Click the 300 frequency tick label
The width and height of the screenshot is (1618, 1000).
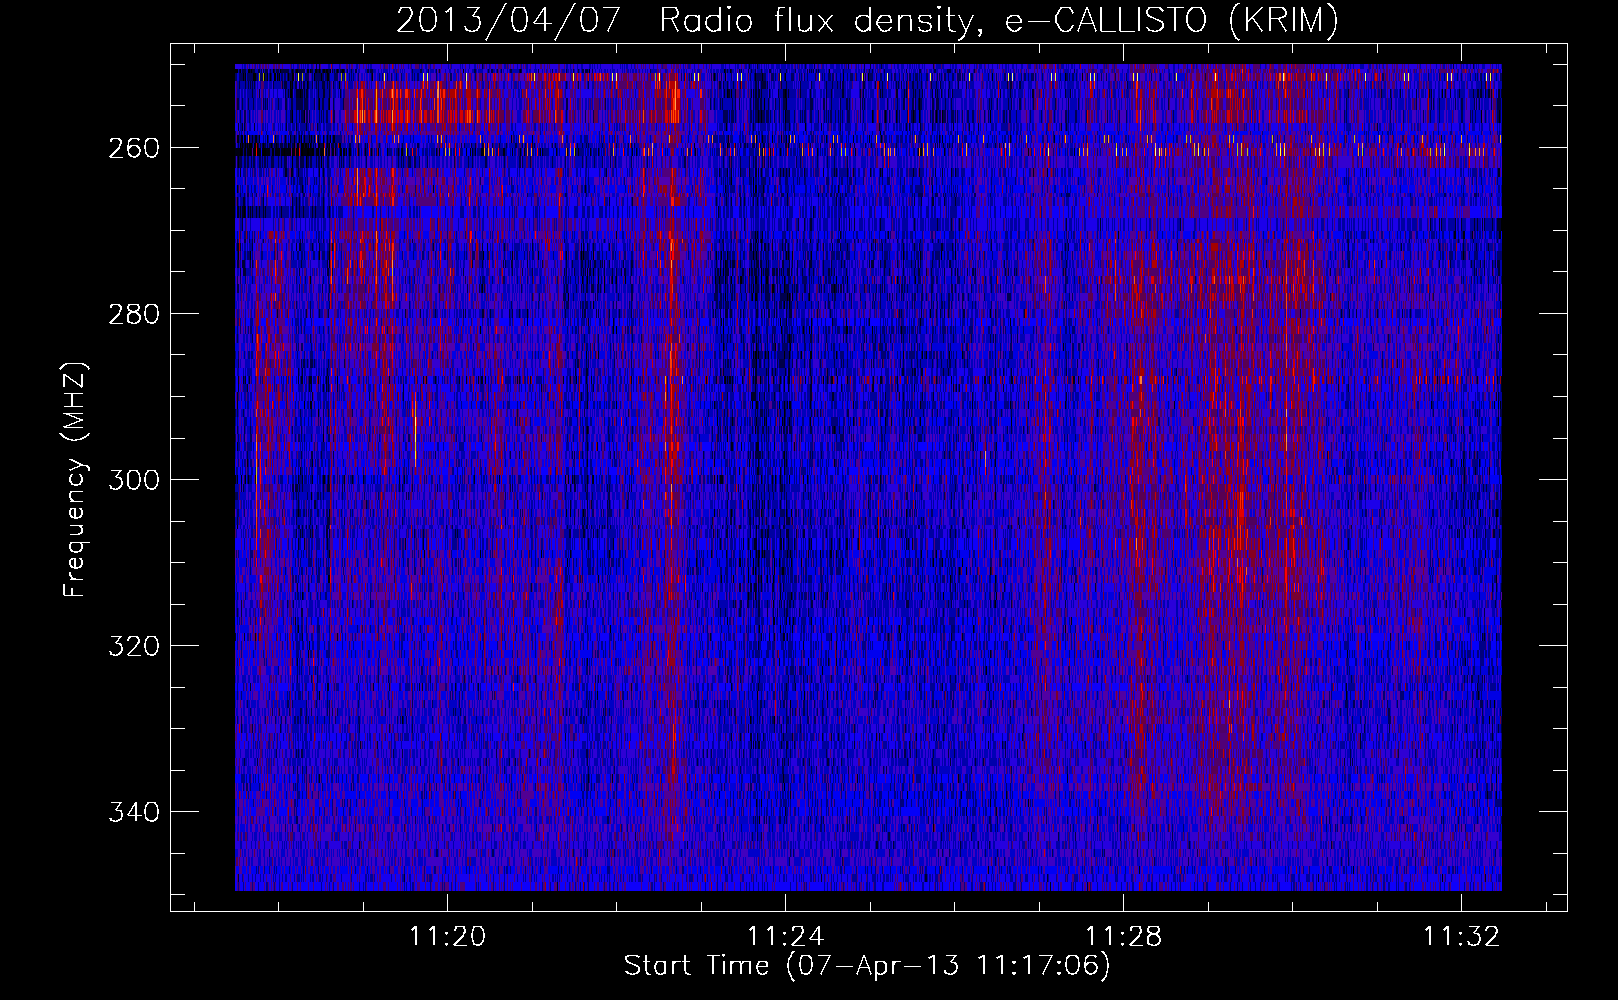pyautogui.click(x=134, y=480)
